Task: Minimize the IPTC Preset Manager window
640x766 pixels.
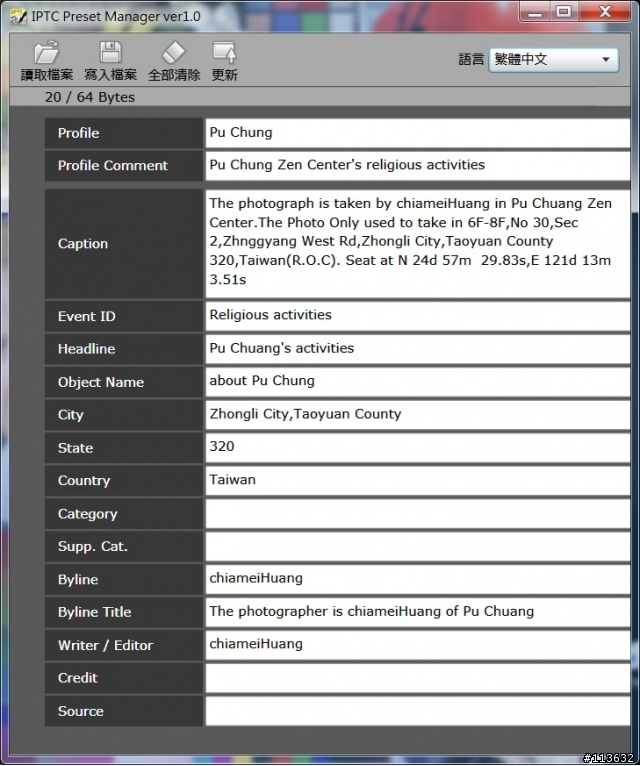Action: (535, 12)
